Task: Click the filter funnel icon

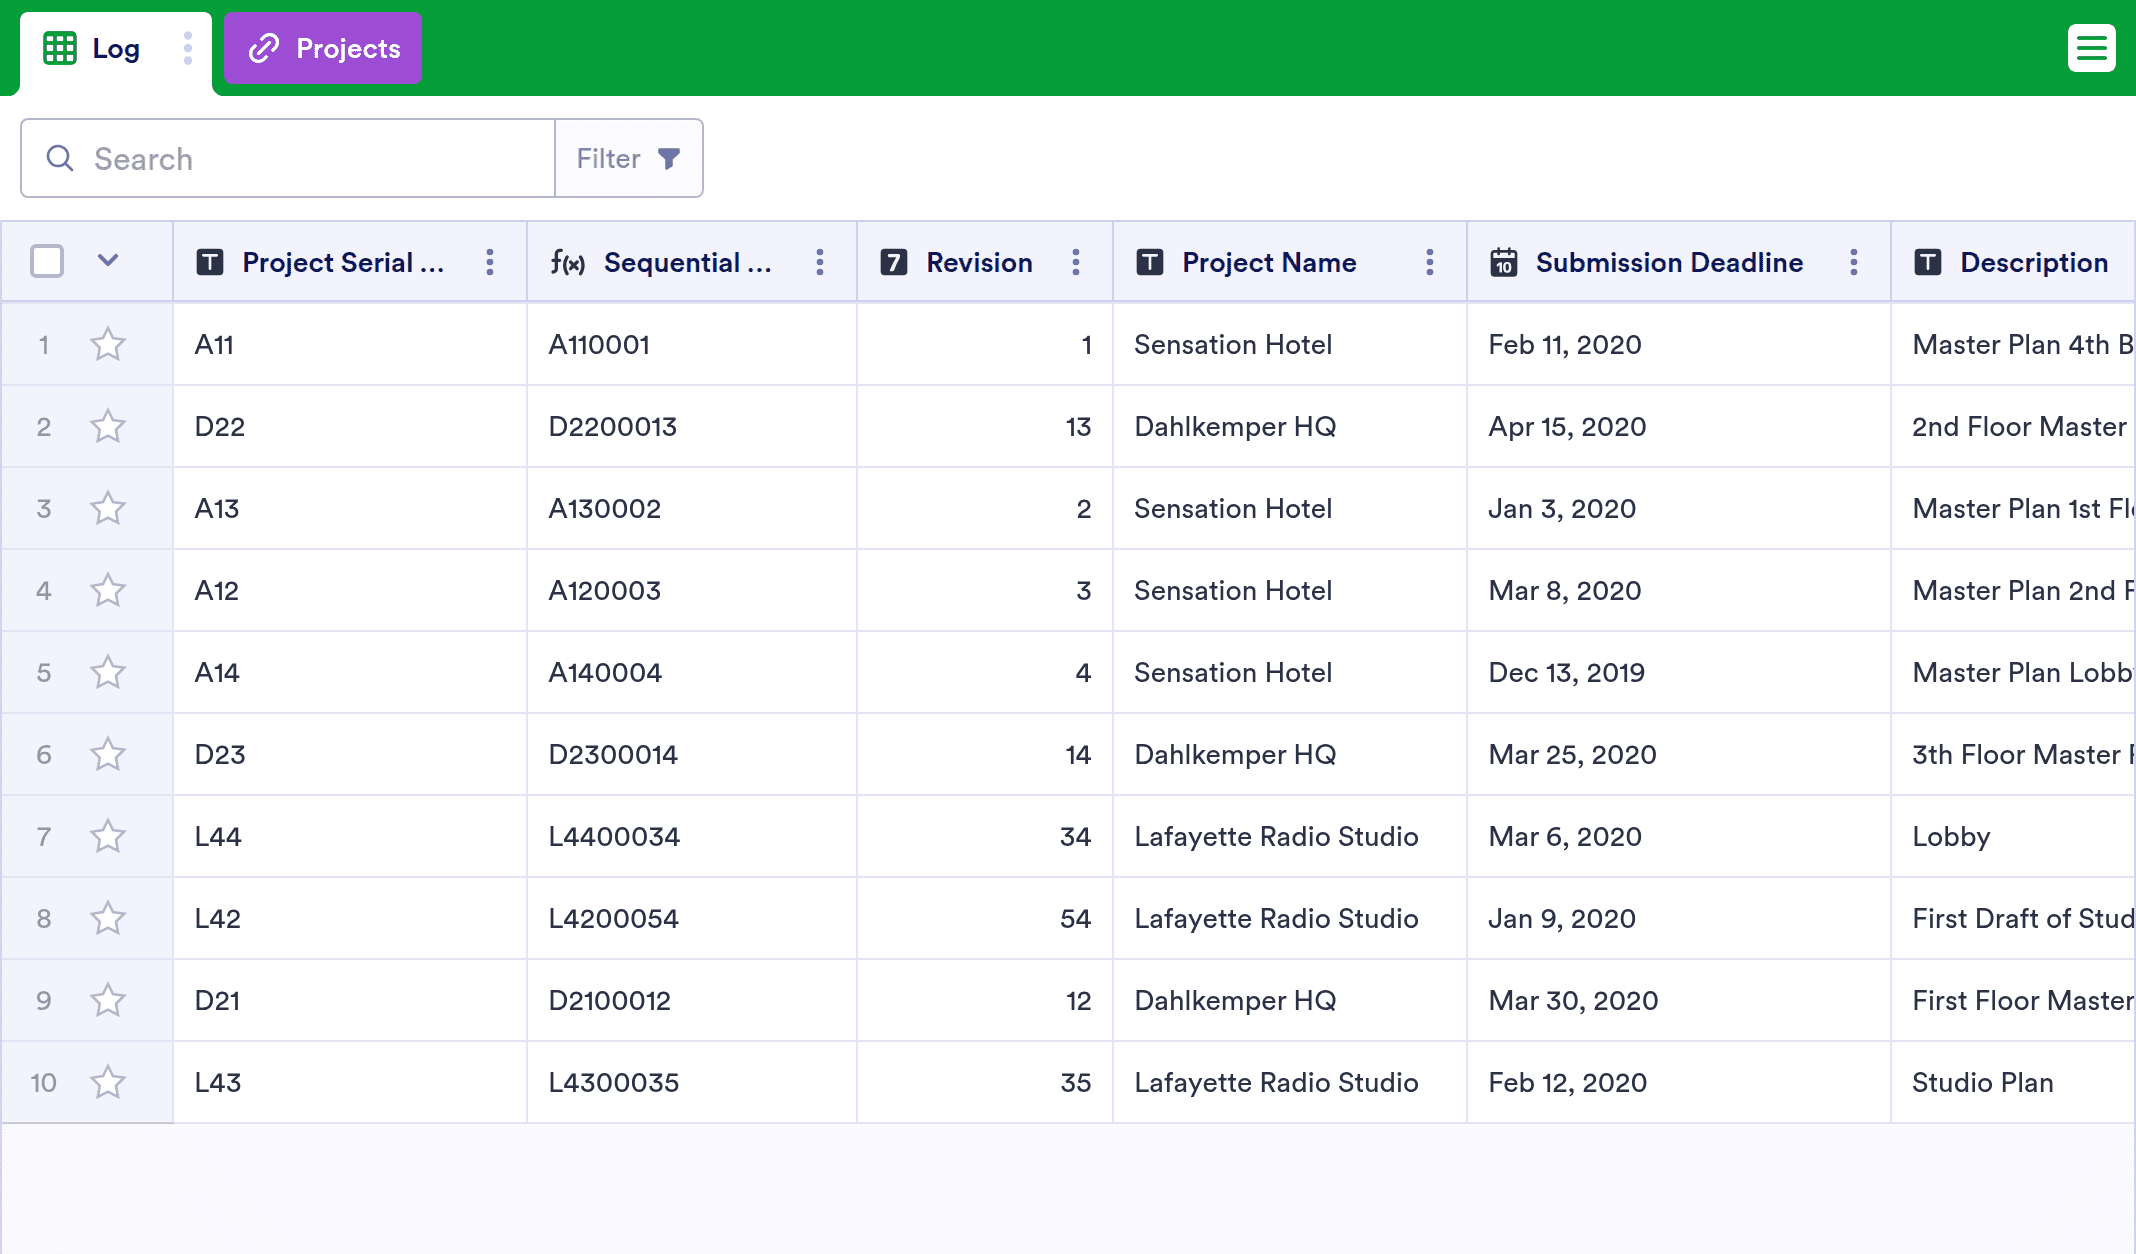Action: (x=669, y=159)
